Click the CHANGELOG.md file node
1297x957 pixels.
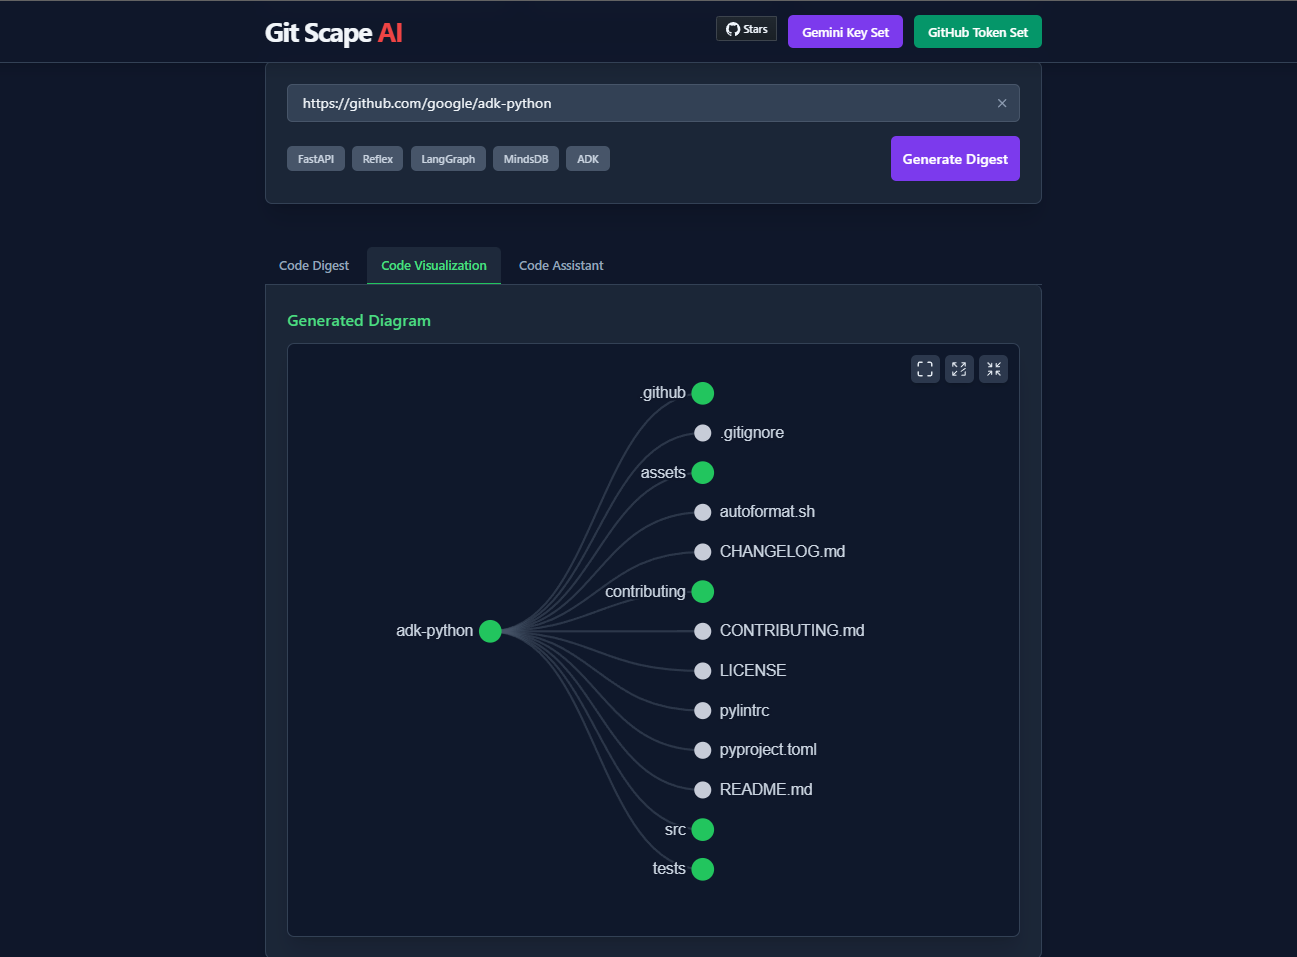pos(703,552)
